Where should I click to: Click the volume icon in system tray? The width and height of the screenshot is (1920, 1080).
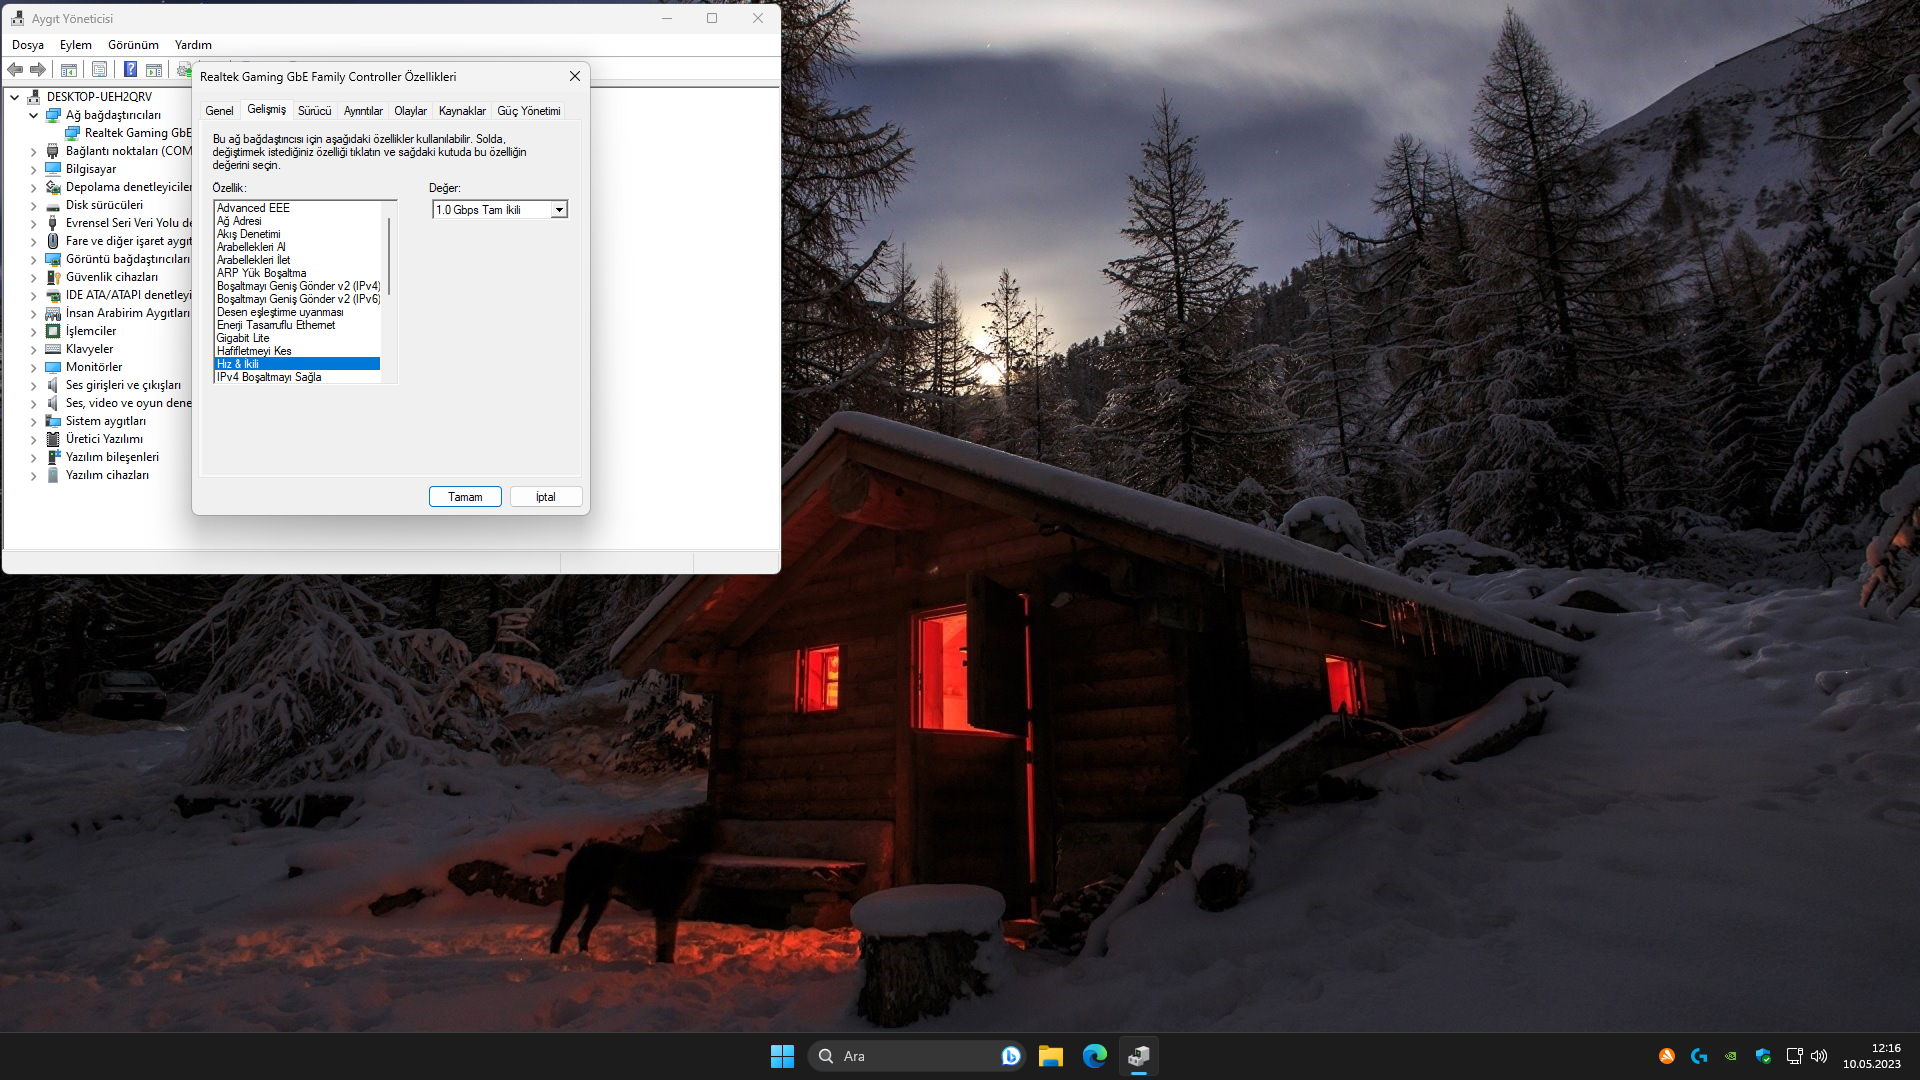(1819, 1056)
